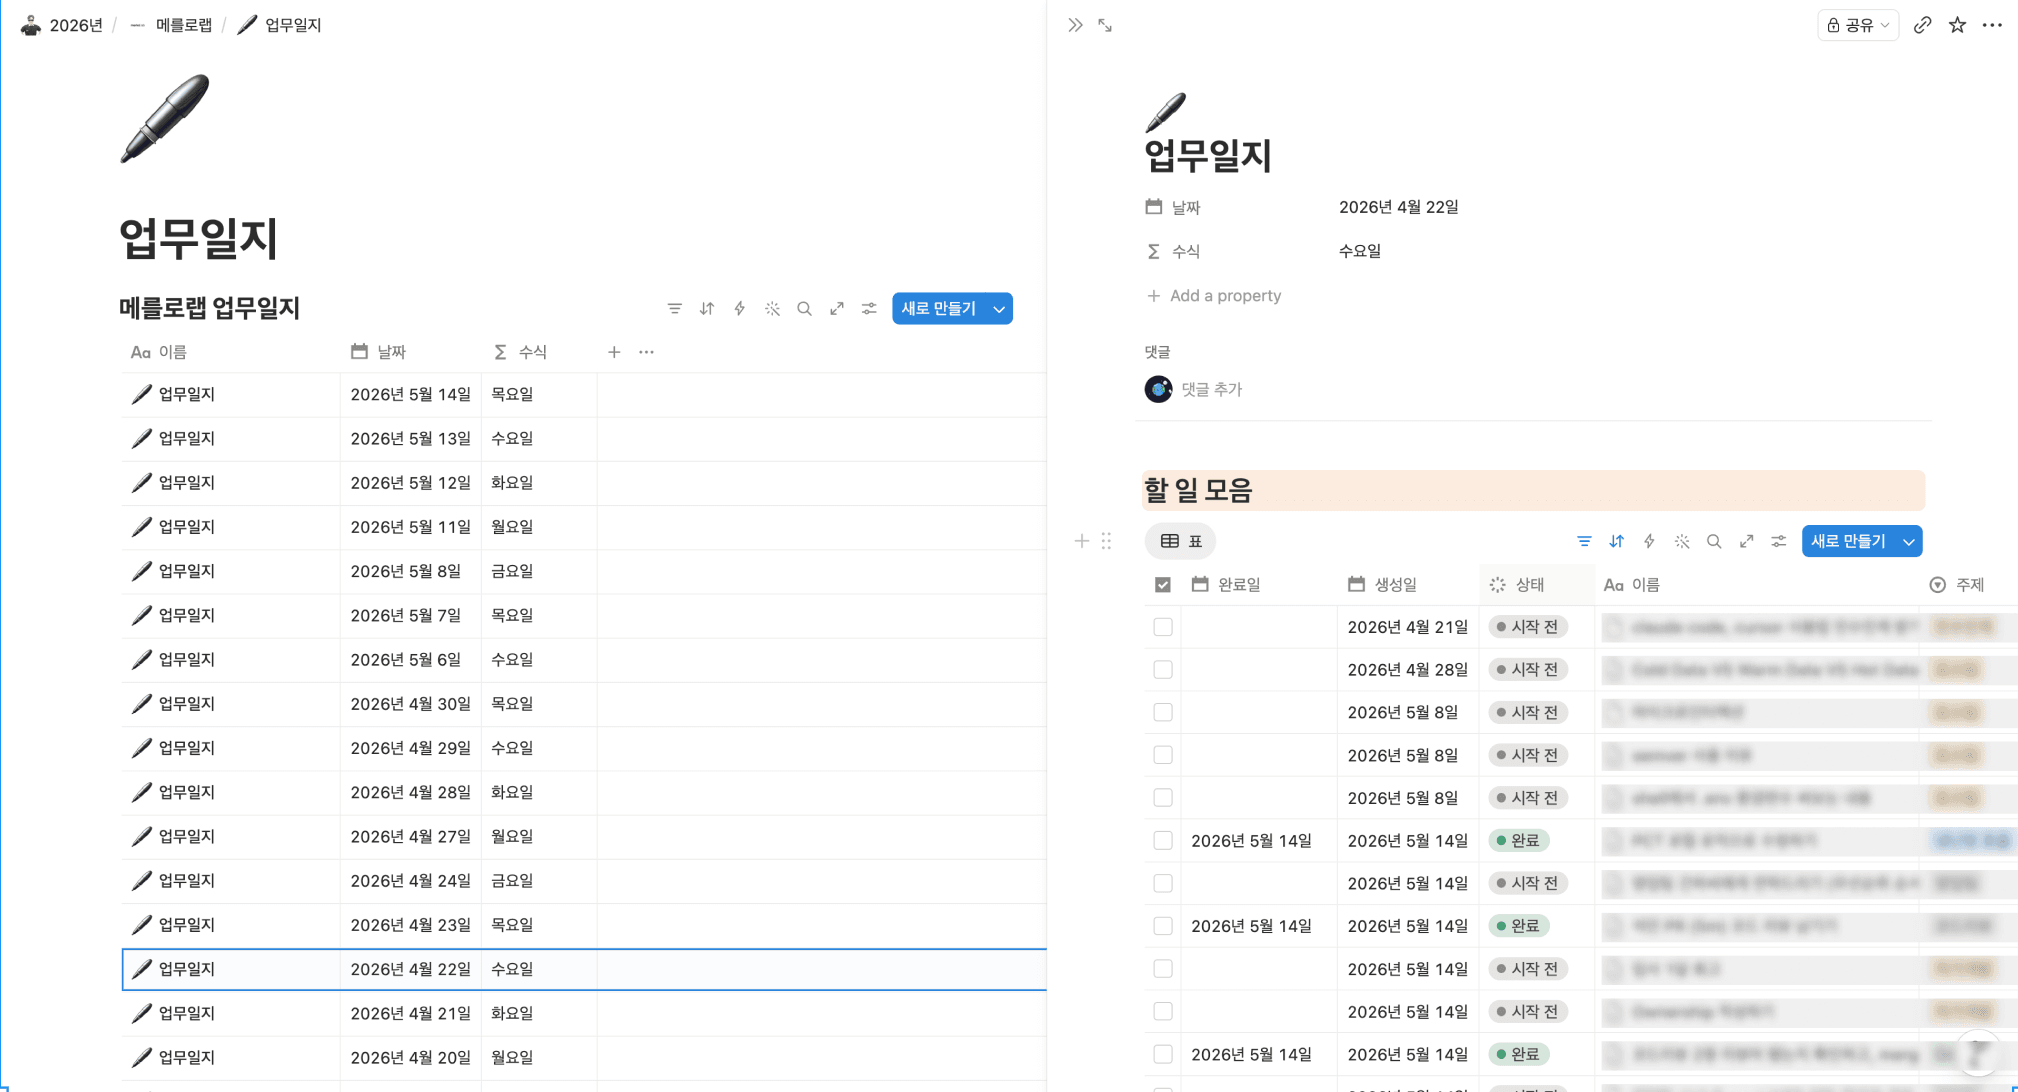
Task: Open view settings icon in 할 일 모음
Action: [1778, 541]
